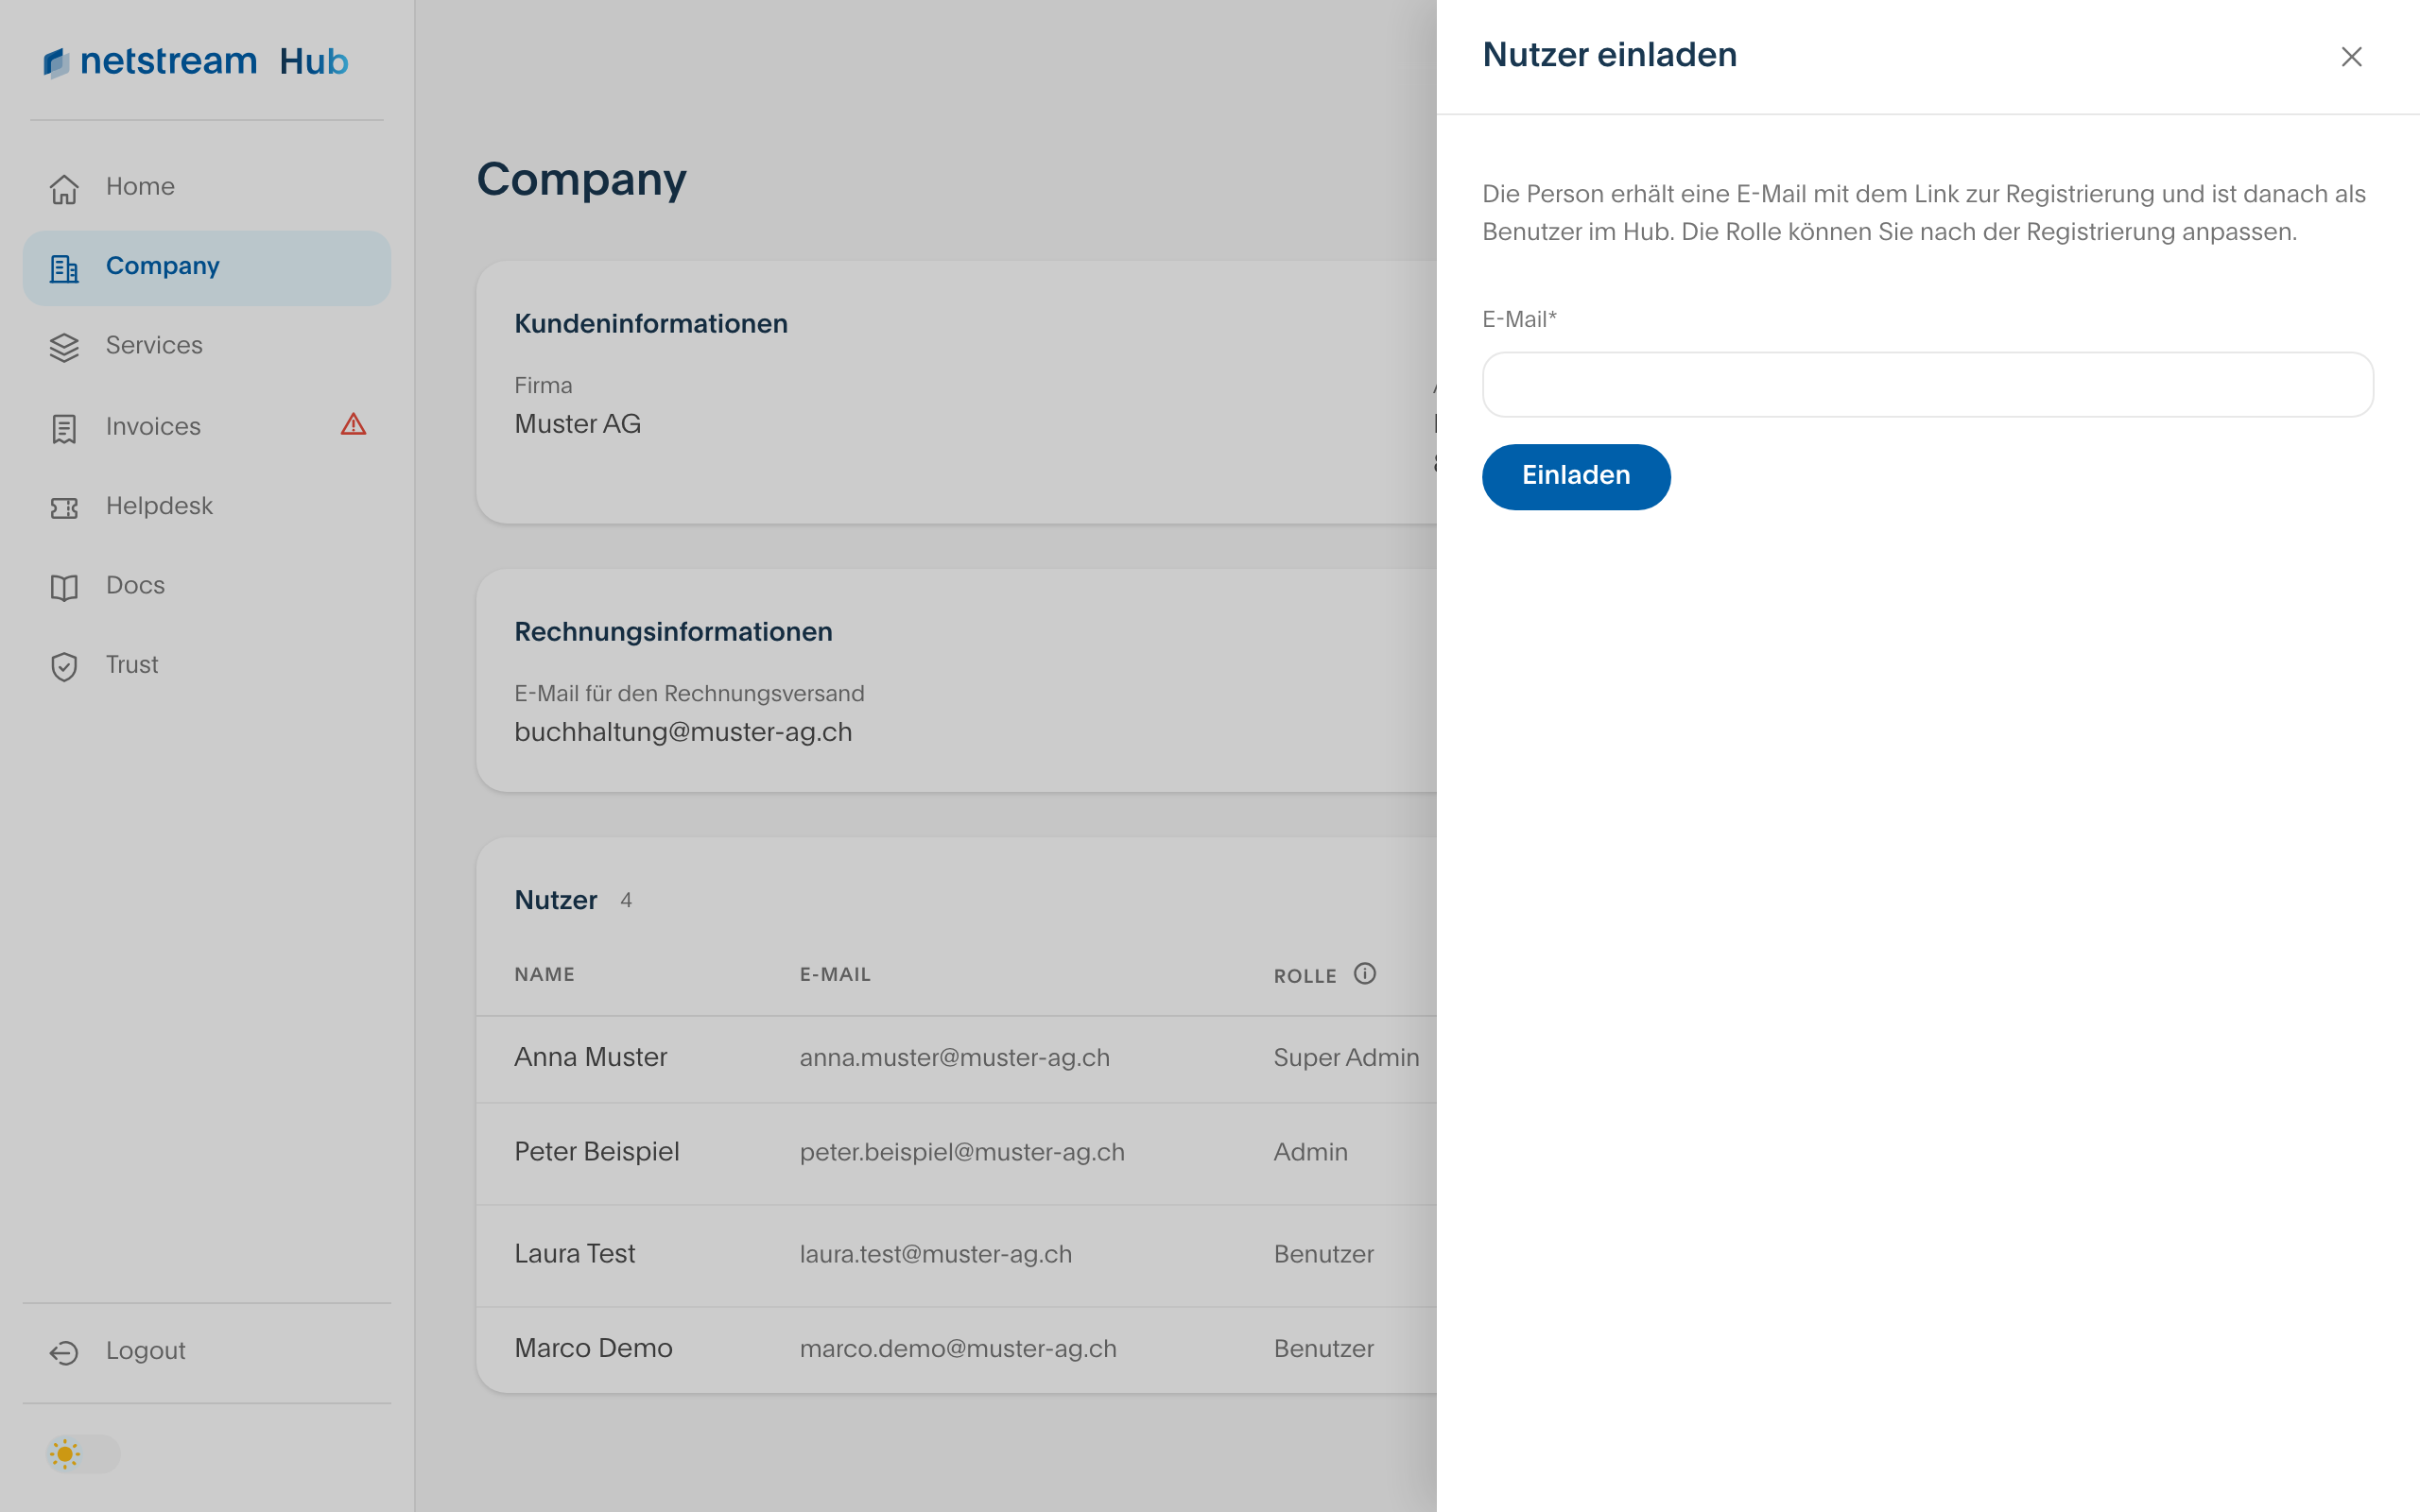
Task: Click the Nutzer heading
Action: [555, 900]
